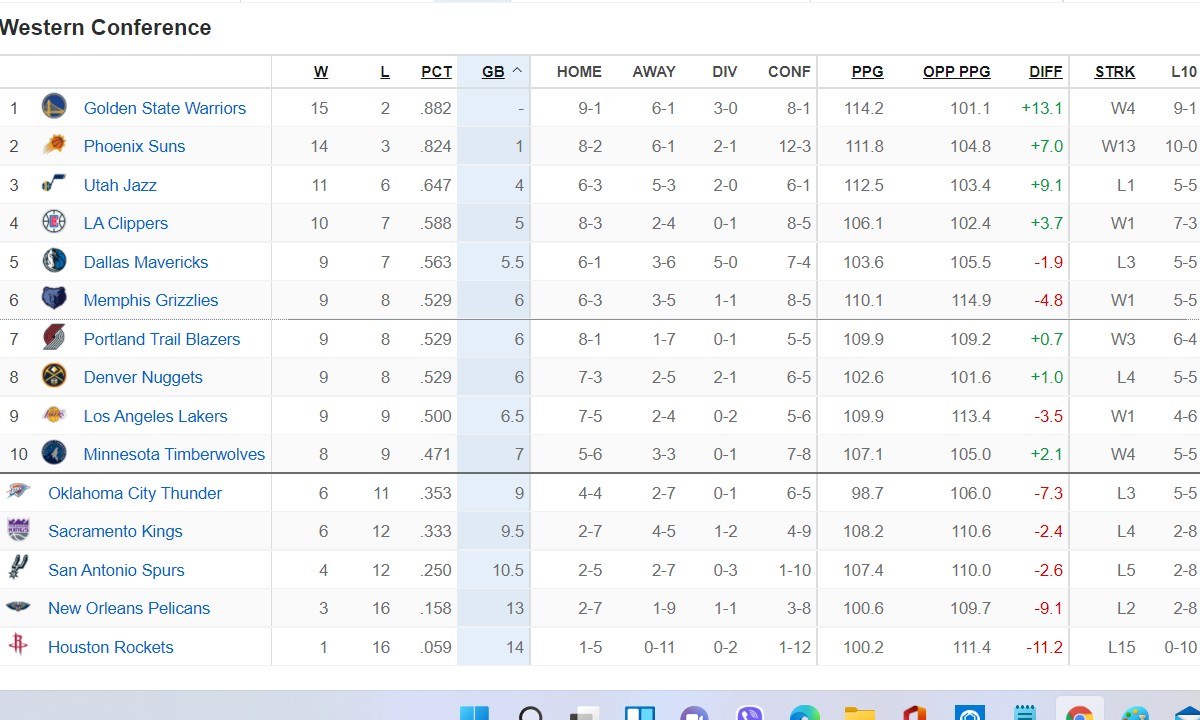Click the Phoenix Suns logo icon
Screen dimensions: 1200x720
click(x=54, y=146)
